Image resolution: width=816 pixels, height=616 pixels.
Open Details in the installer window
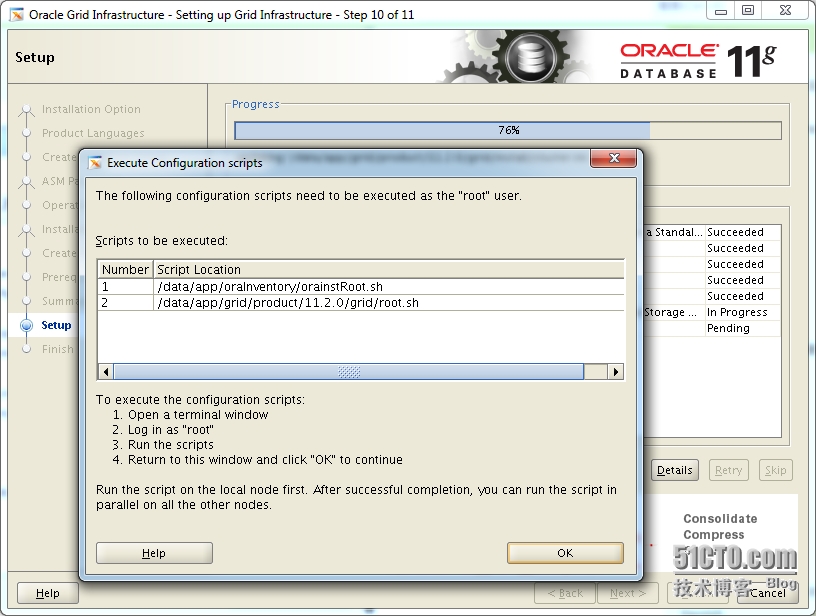click(x=674, y=470)
